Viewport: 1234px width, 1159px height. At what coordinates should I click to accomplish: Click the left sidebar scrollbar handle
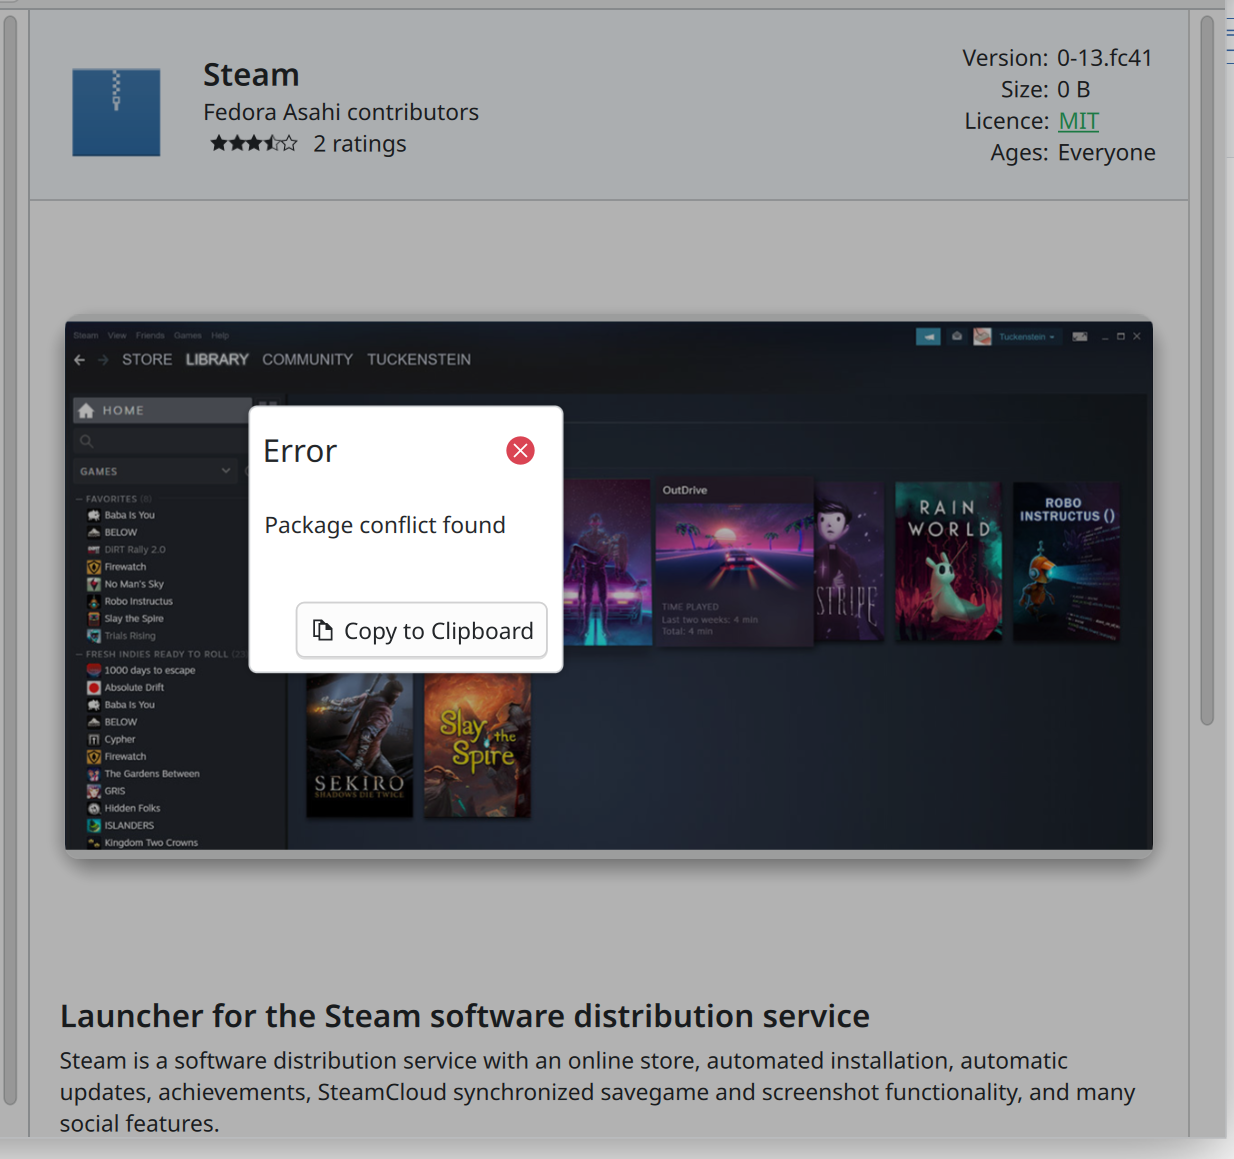click(x=10, y=560)
